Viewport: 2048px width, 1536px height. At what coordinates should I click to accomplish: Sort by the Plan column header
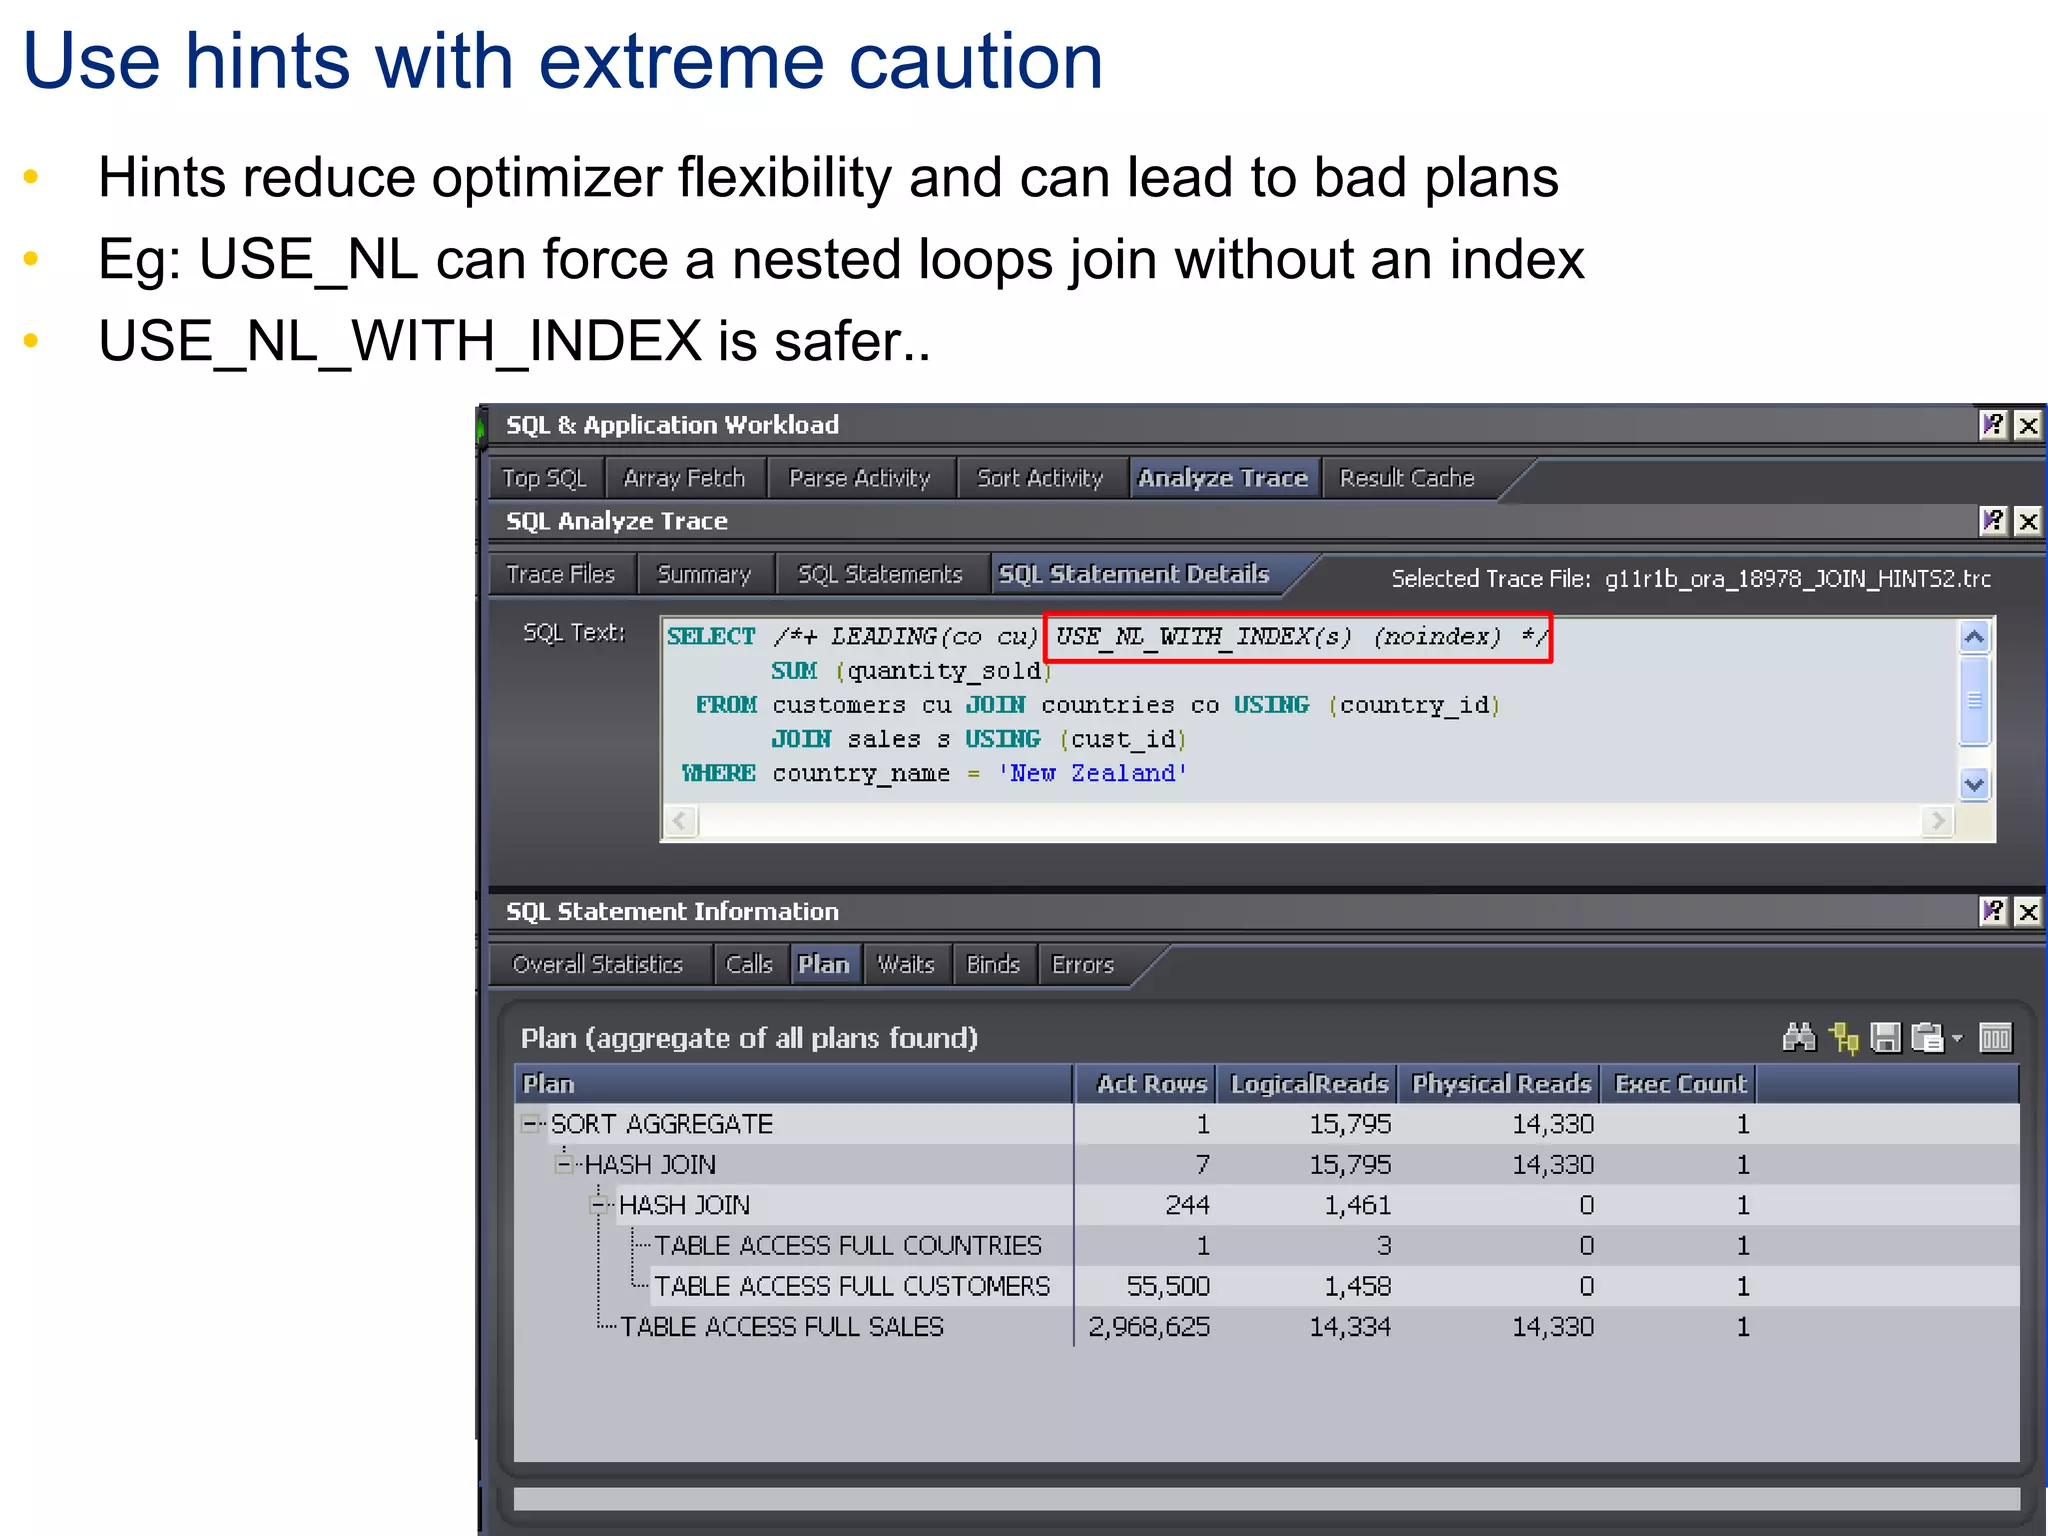tap(794, 1084)
